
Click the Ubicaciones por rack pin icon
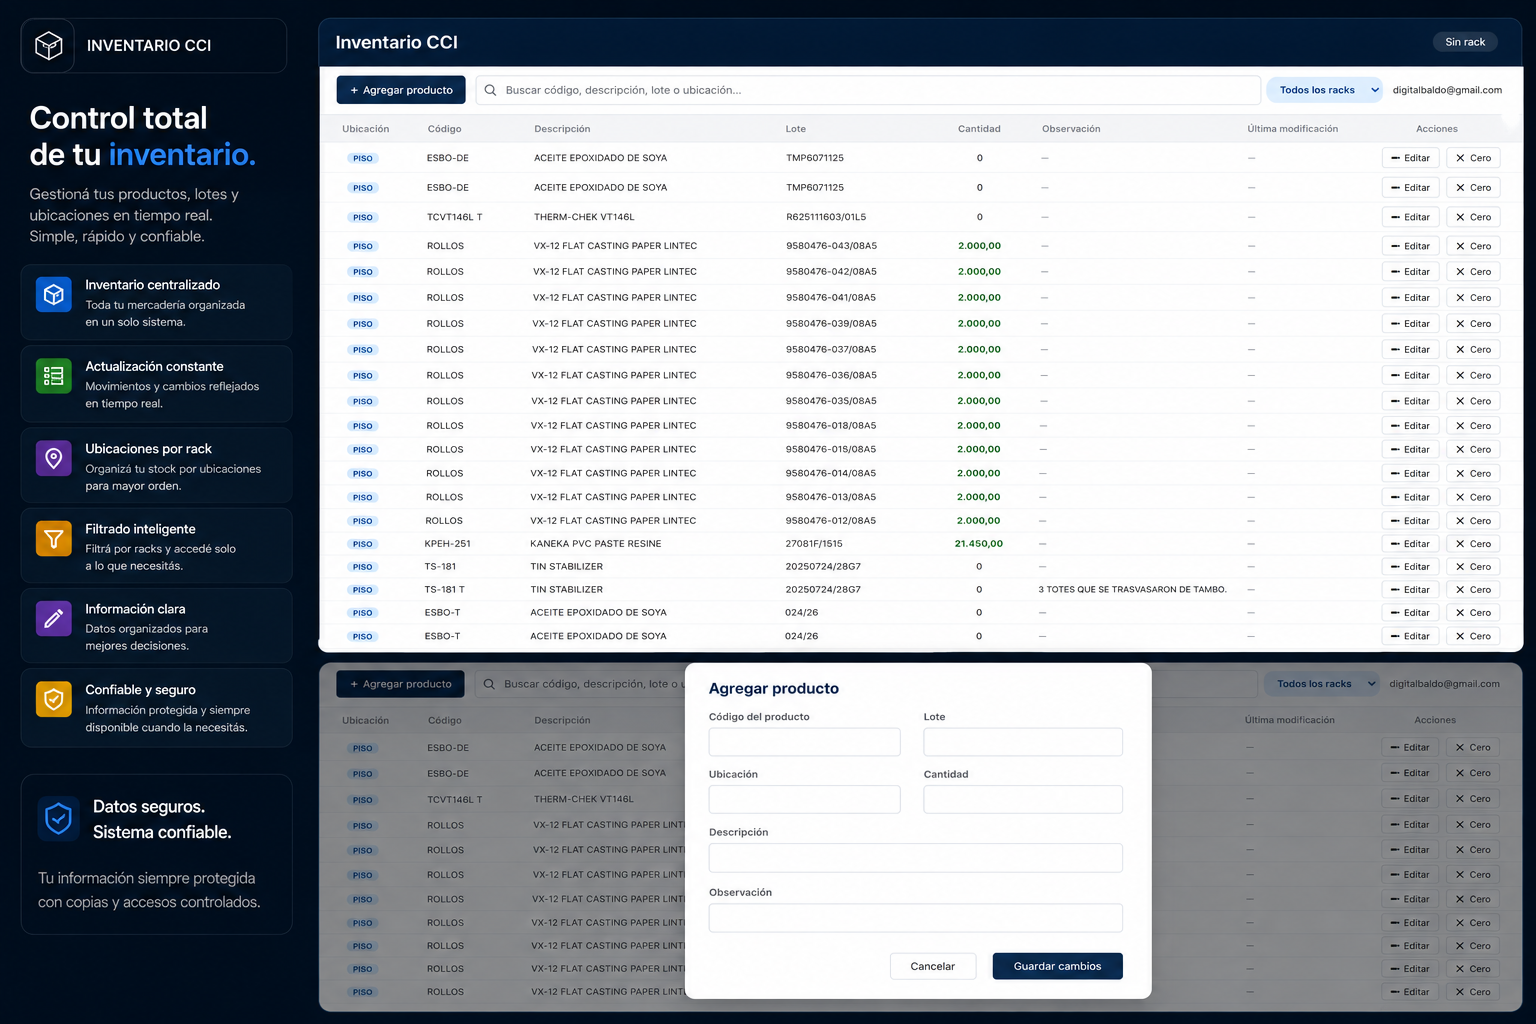click(54, 458)
